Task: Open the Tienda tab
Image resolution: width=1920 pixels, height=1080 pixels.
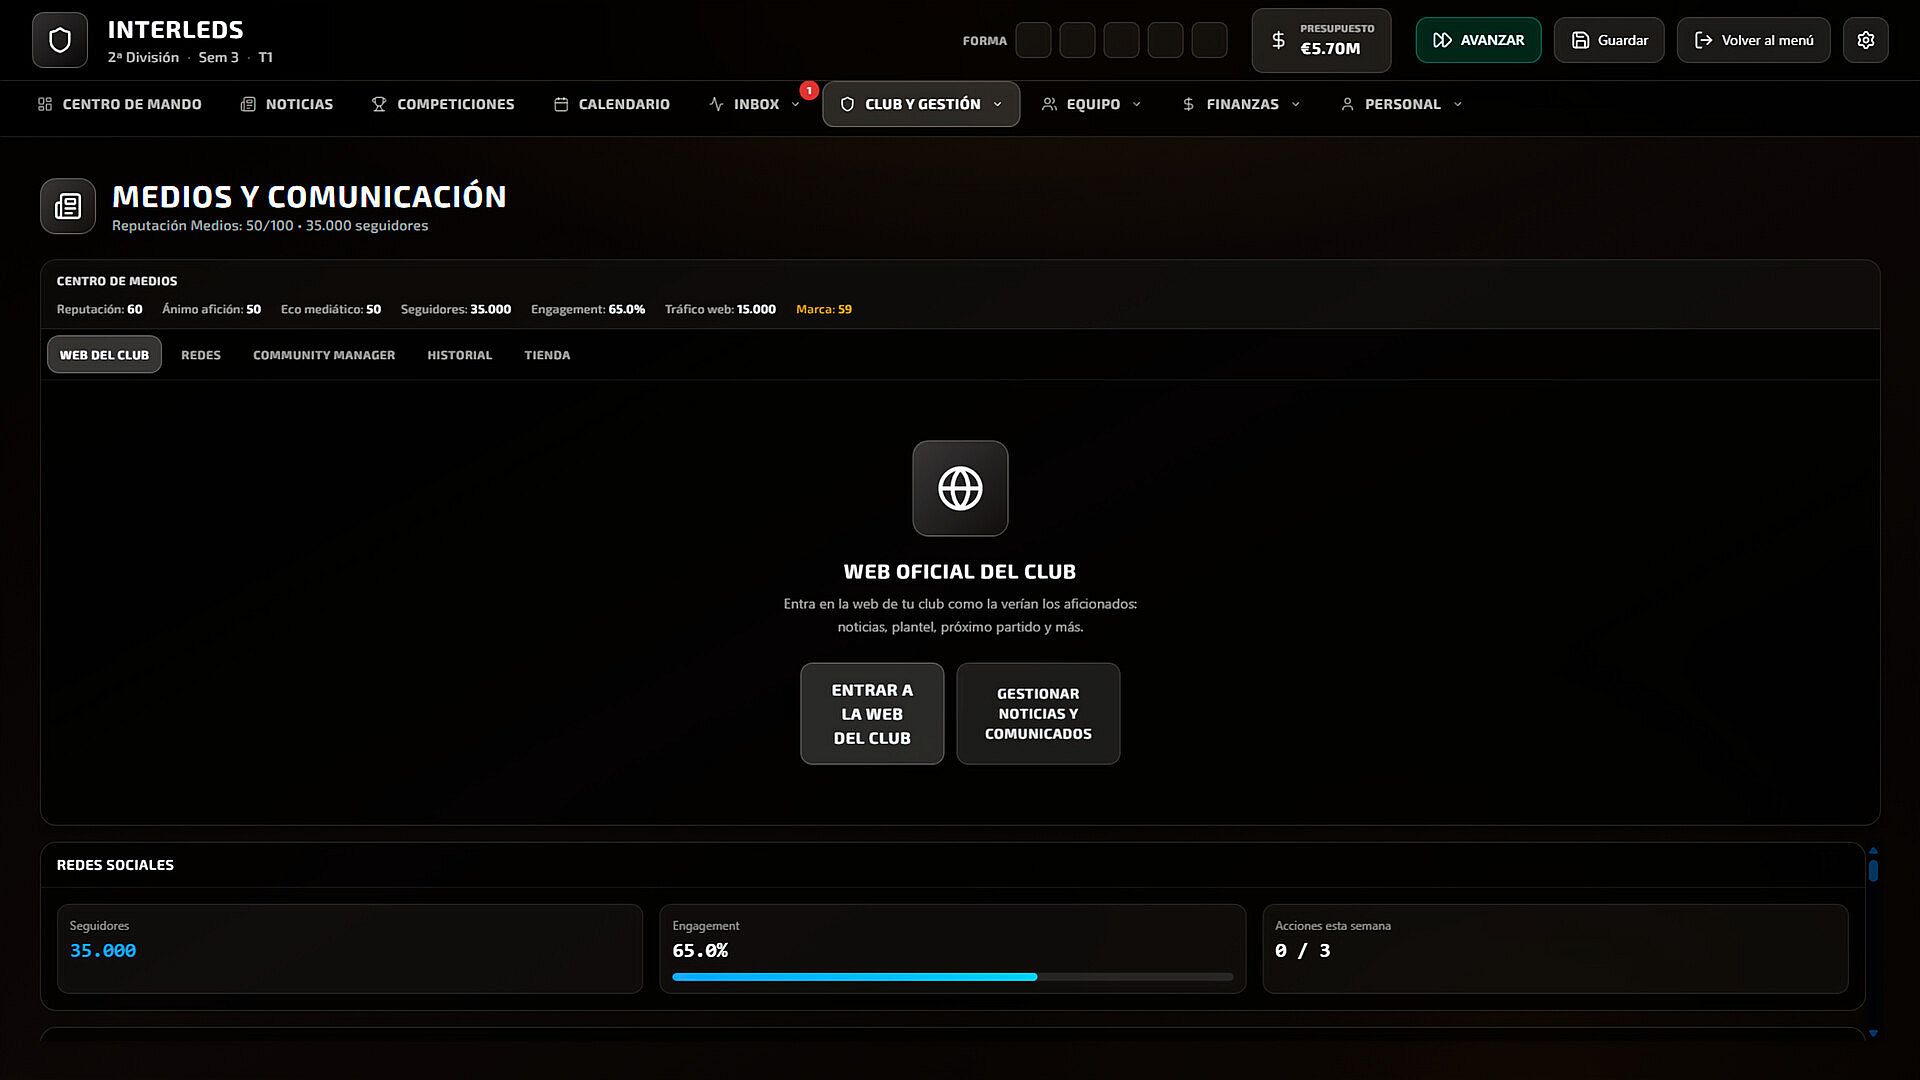Action: click(547, 355)
